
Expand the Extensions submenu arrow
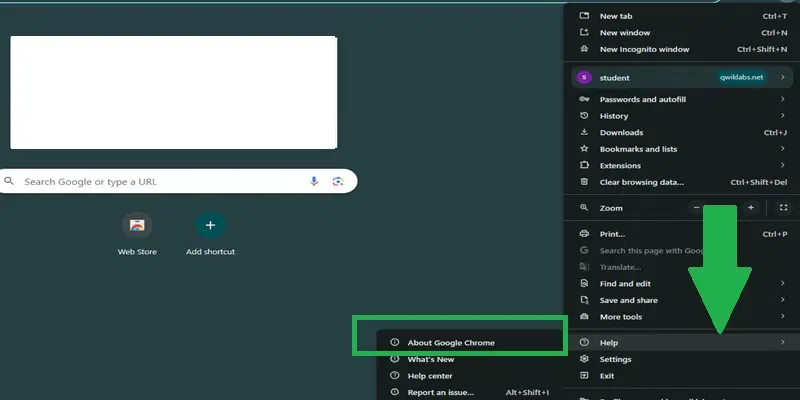point(783,165)
